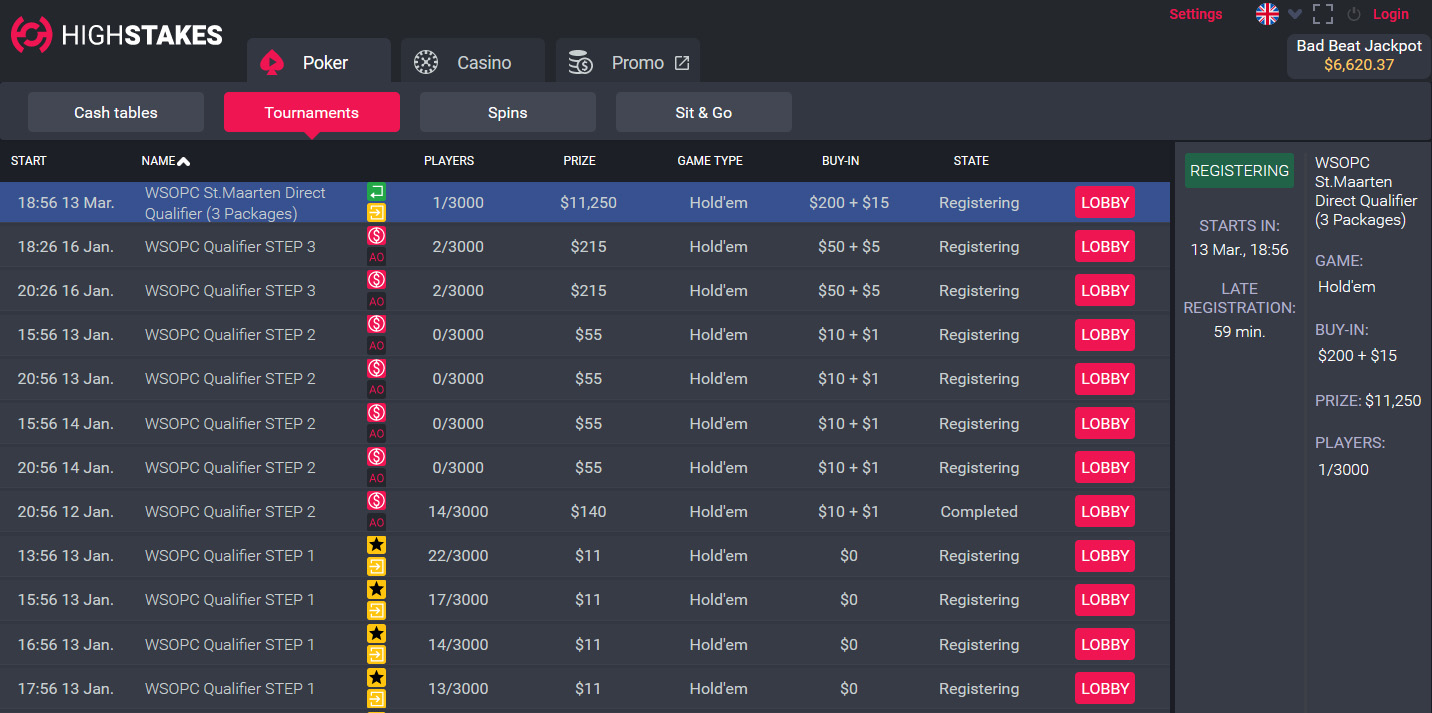The height and width of the screenshot is (713, 1432).
Task: Switch to the Casino tab
Action: click(472, 63)
